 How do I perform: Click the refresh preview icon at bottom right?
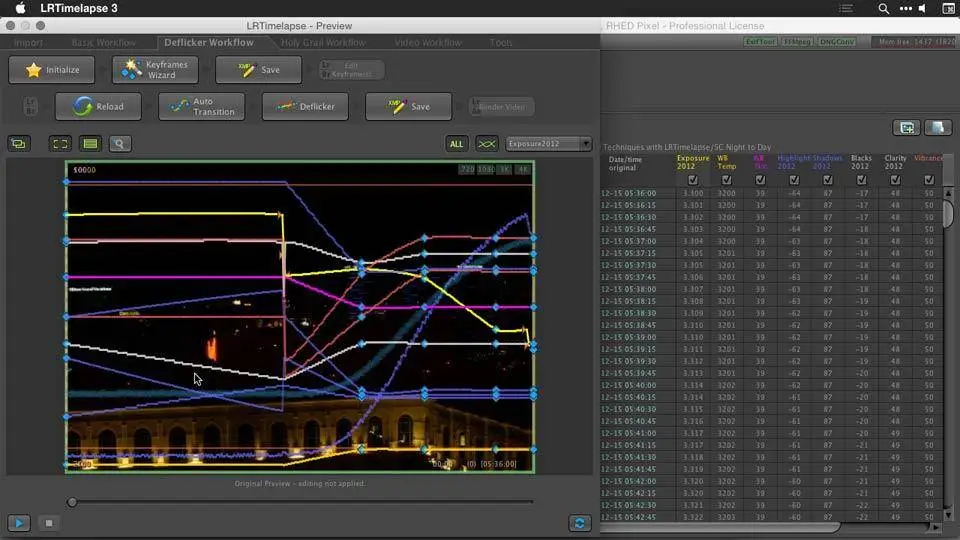[579, 523]
